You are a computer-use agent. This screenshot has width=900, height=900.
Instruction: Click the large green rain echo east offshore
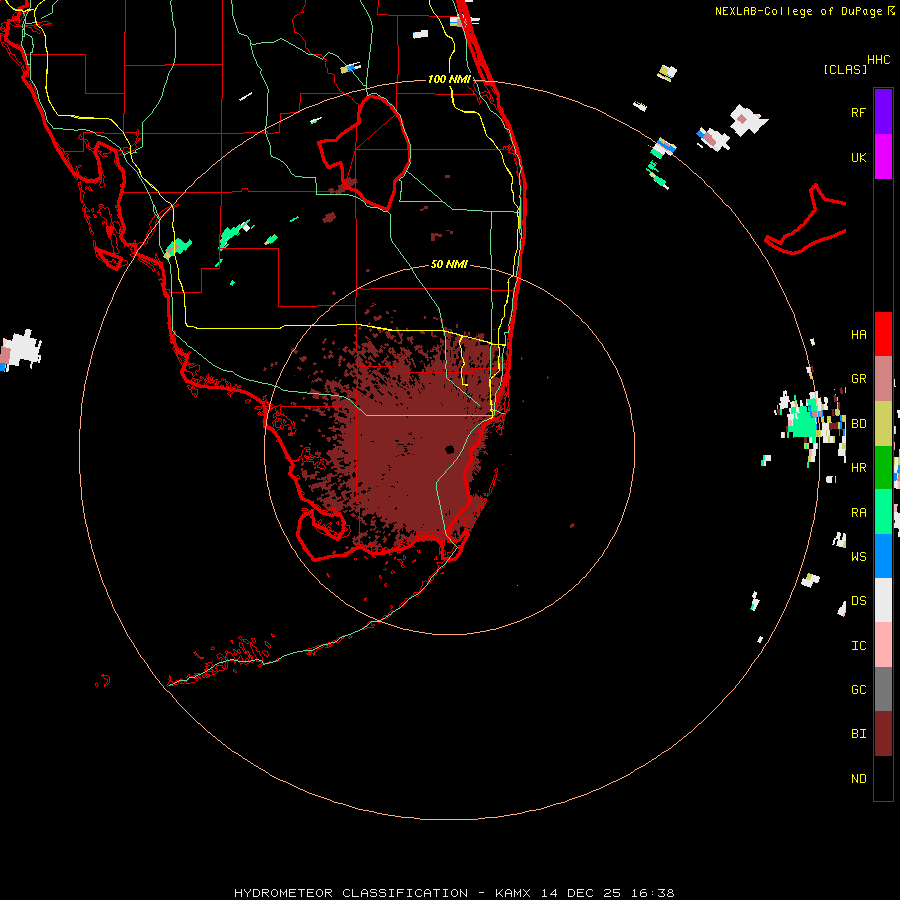[802, 422]
